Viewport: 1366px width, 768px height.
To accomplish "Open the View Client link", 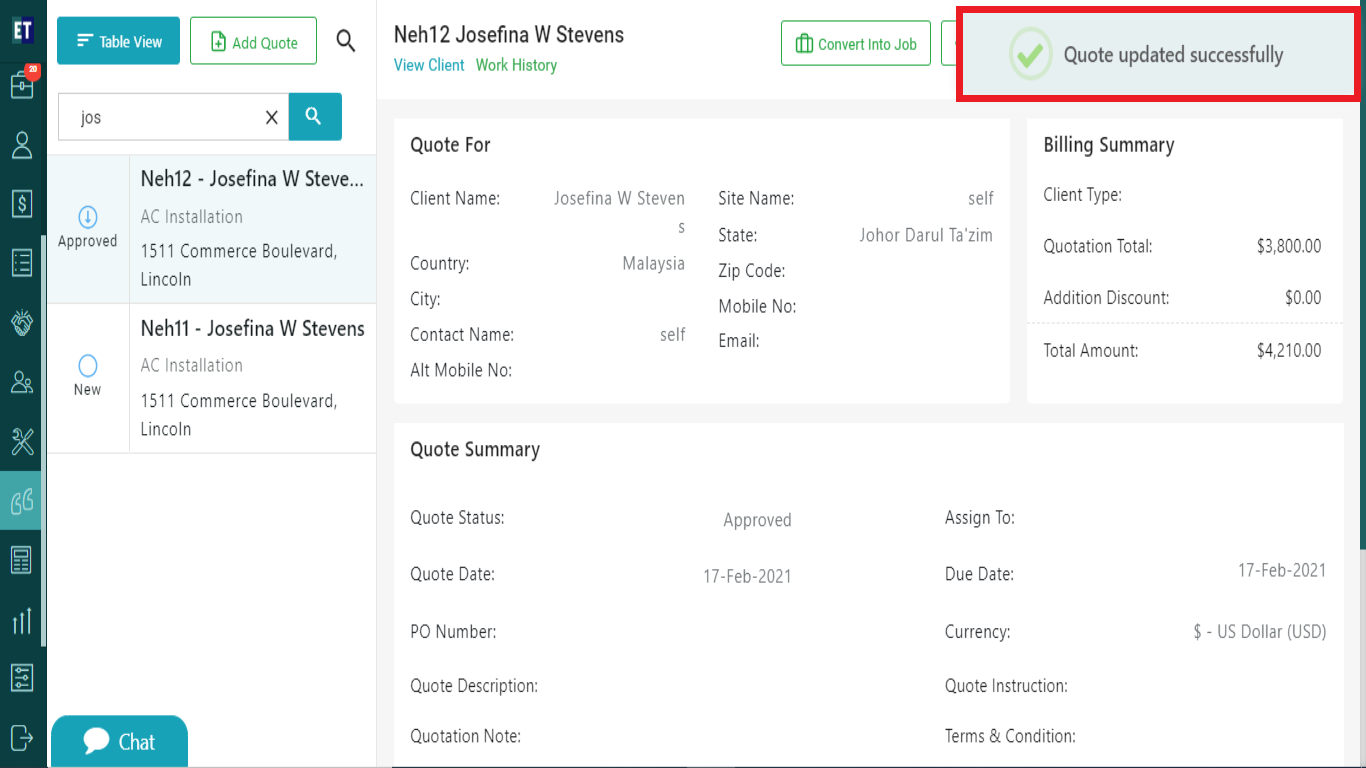I will (429, 65).
